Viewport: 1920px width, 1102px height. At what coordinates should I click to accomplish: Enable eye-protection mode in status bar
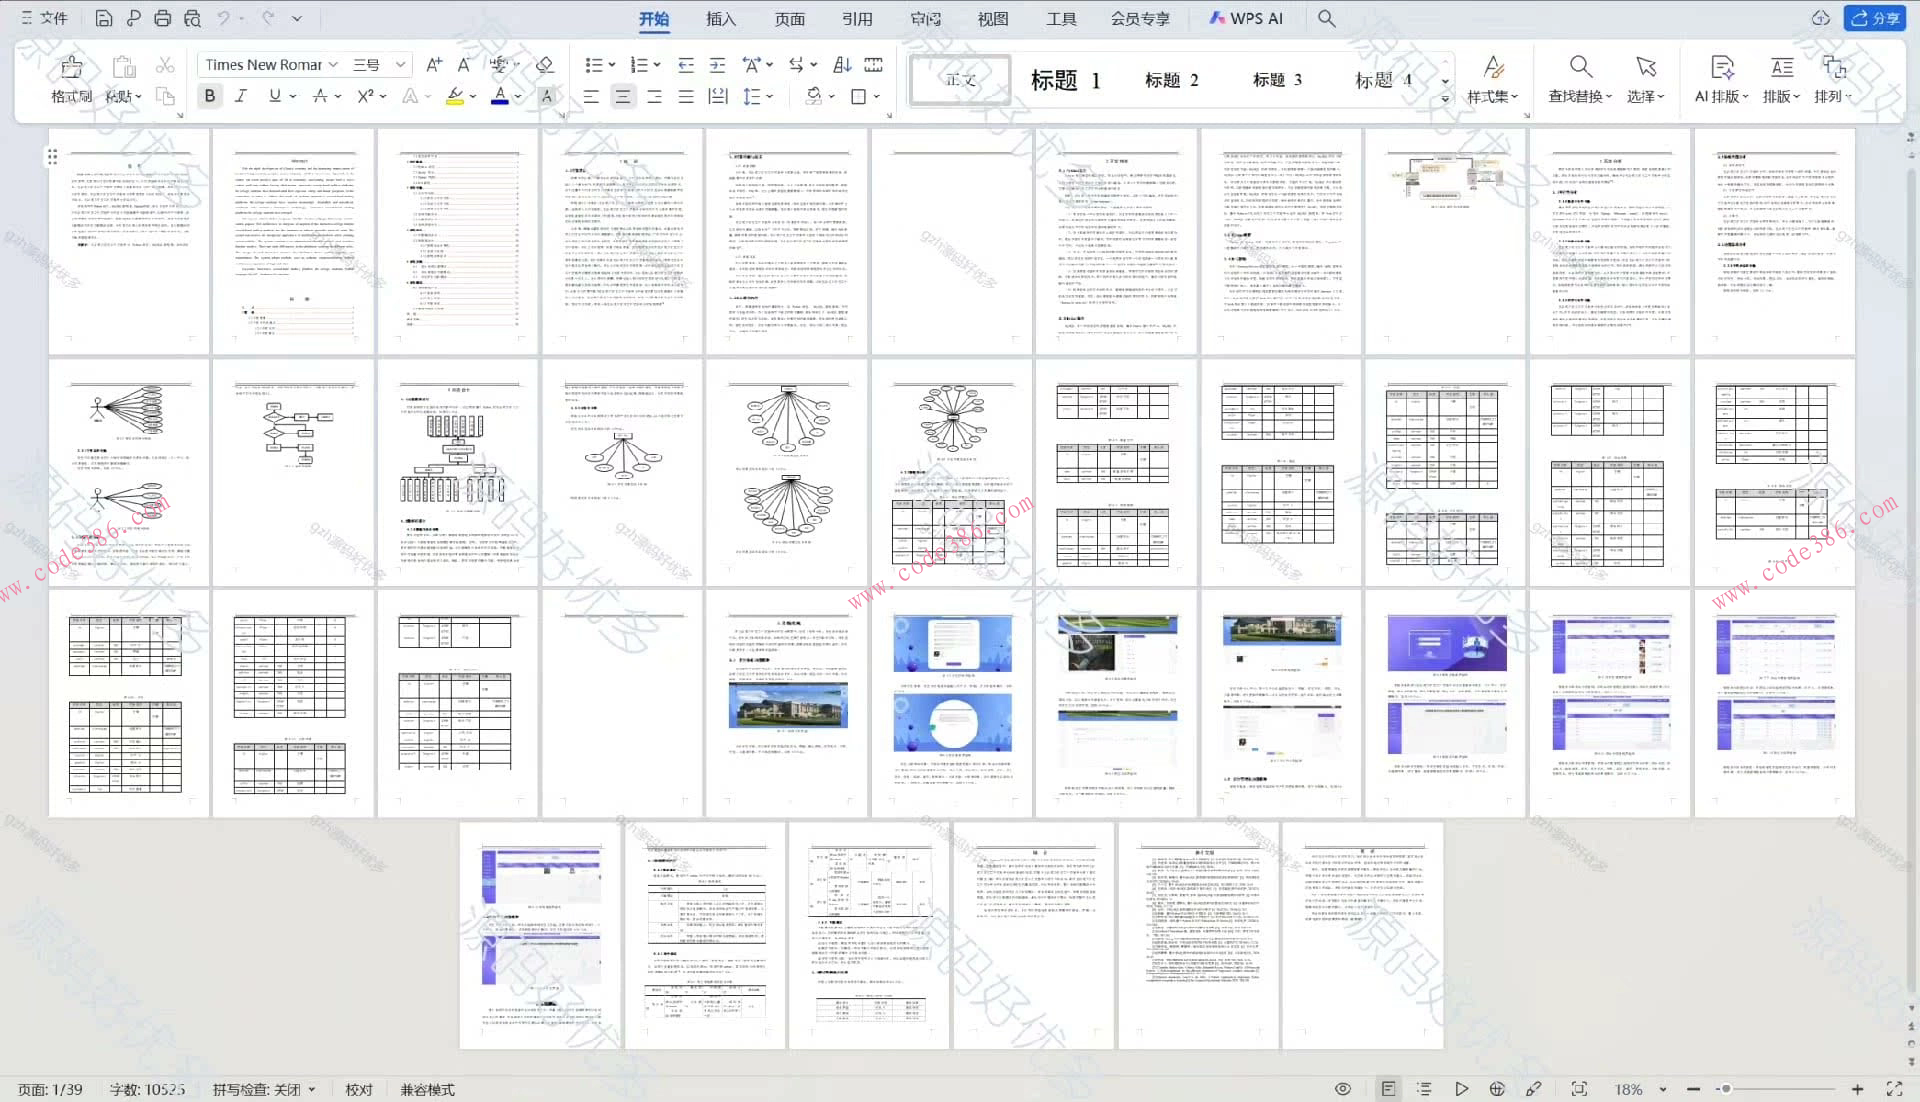(1343, 1089)
